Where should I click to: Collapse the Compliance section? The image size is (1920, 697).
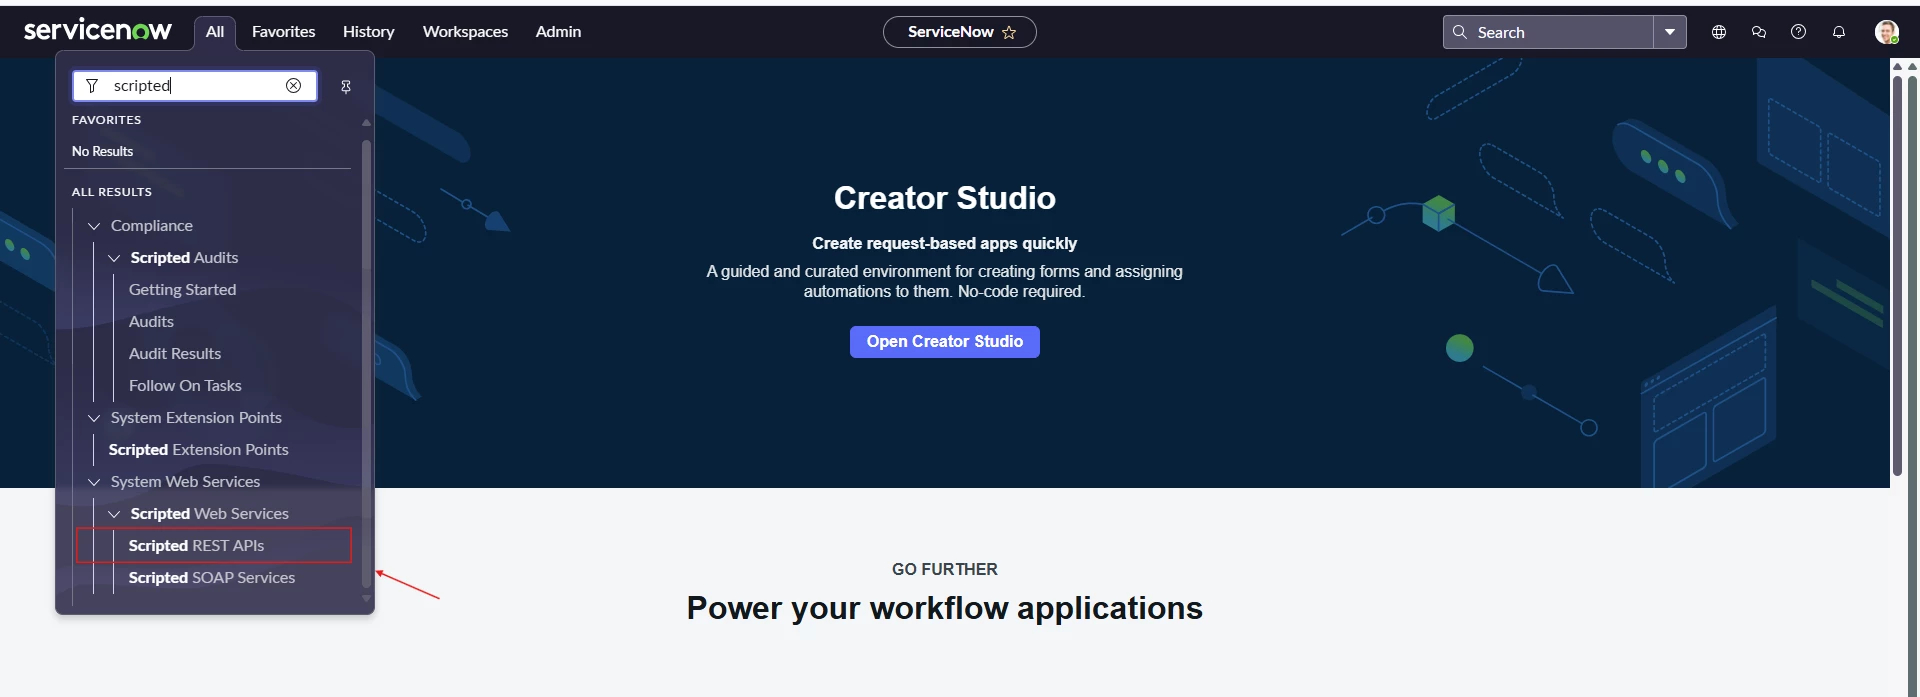[94, 226]
